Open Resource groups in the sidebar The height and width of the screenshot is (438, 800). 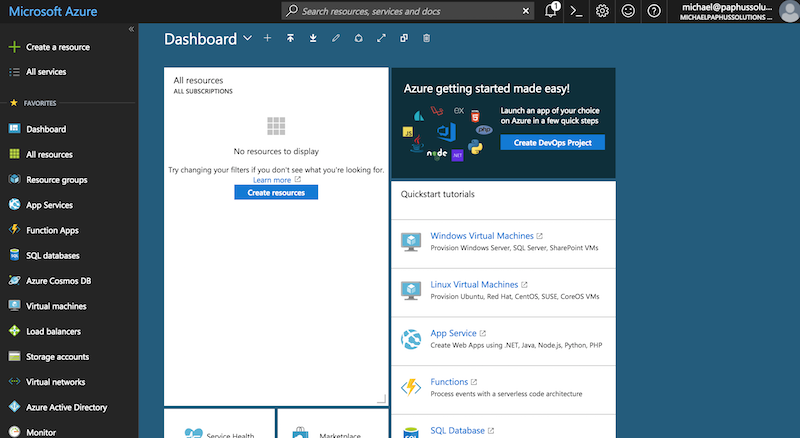57,180
